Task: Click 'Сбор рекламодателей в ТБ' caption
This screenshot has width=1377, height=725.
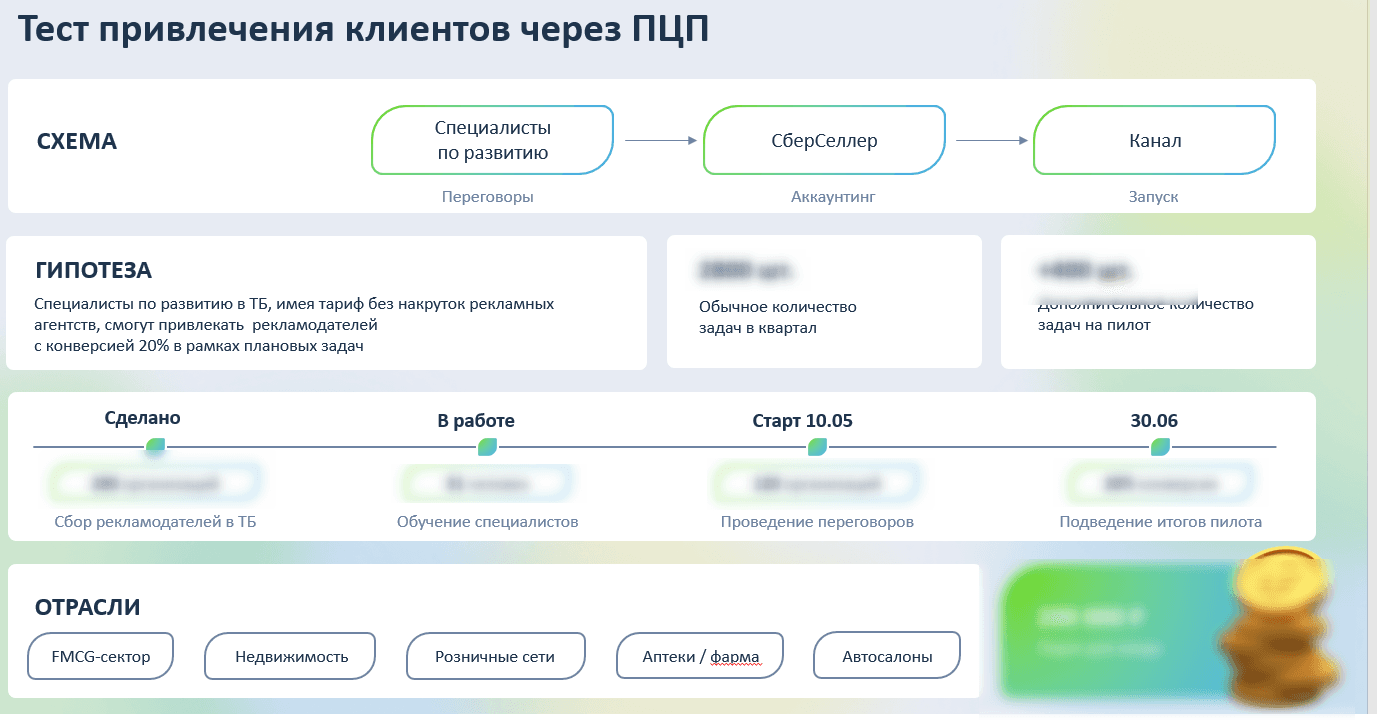Action: pyautogui.click(x=155, y=522)
